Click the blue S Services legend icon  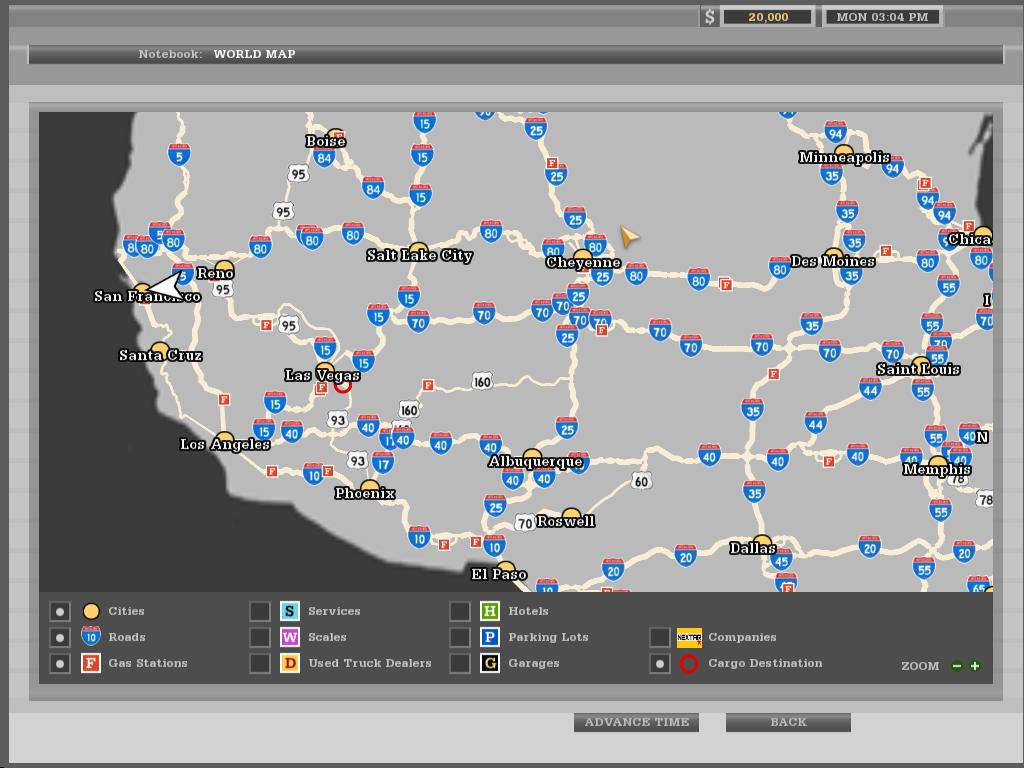(289, 610)
